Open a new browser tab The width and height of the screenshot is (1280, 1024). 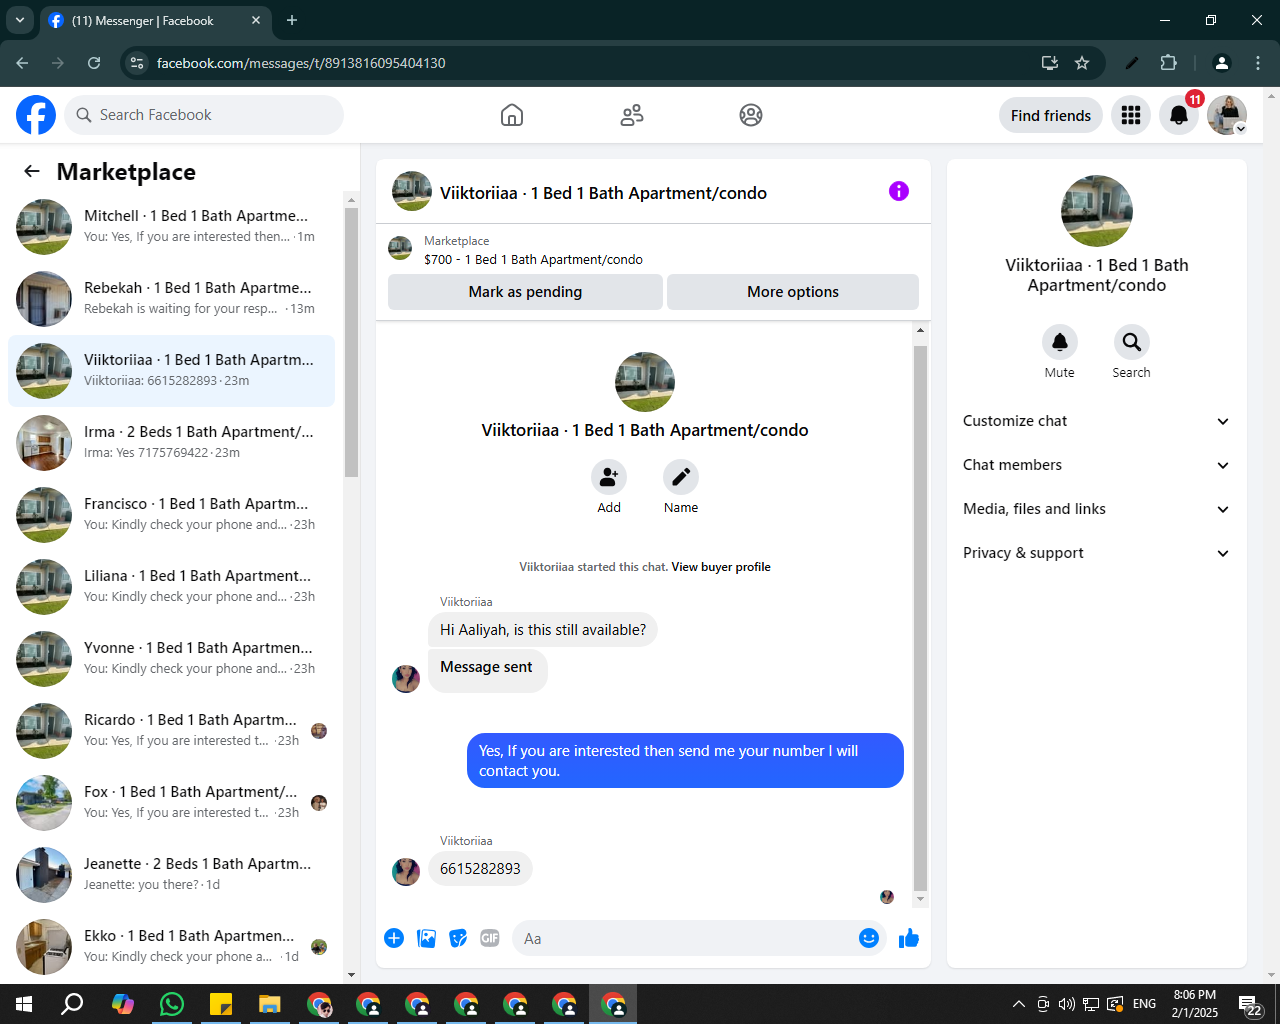(x=292, y=20)
